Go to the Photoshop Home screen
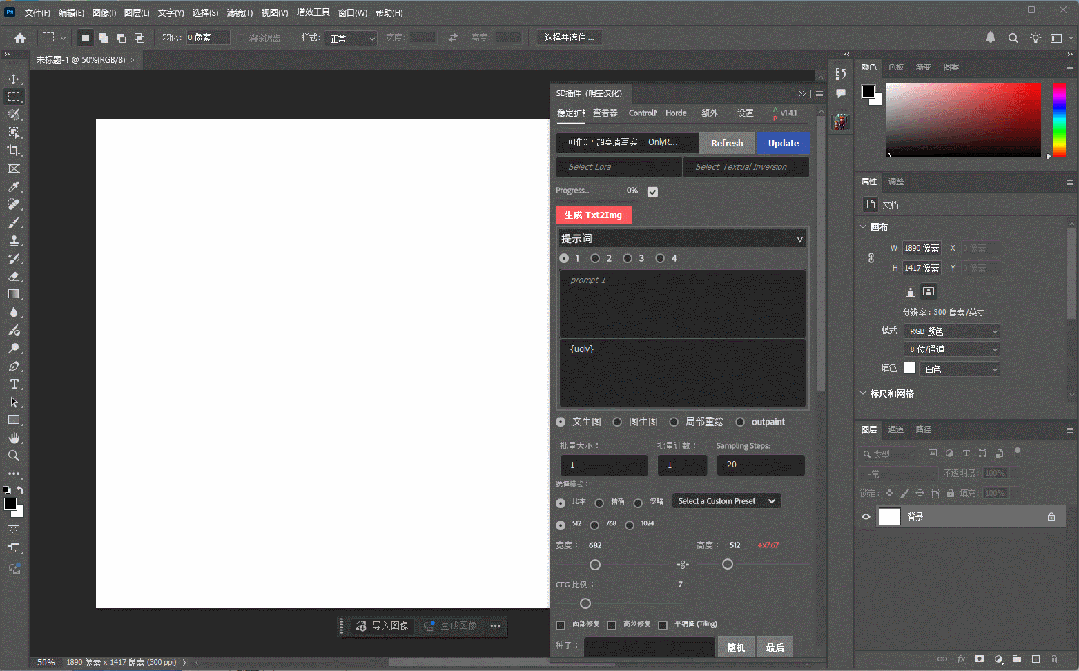The height and width of the screenshot is (671, 1079). point(20,38)
